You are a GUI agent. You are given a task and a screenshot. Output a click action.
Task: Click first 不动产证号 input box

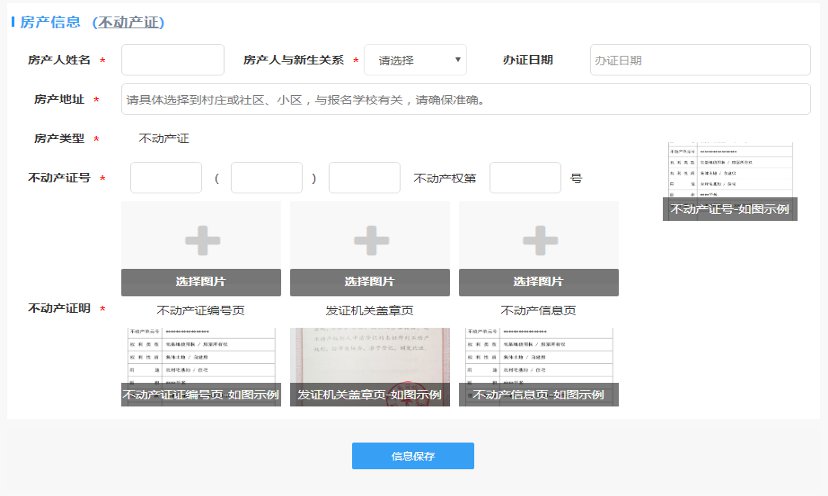click(x=166, y=178)
